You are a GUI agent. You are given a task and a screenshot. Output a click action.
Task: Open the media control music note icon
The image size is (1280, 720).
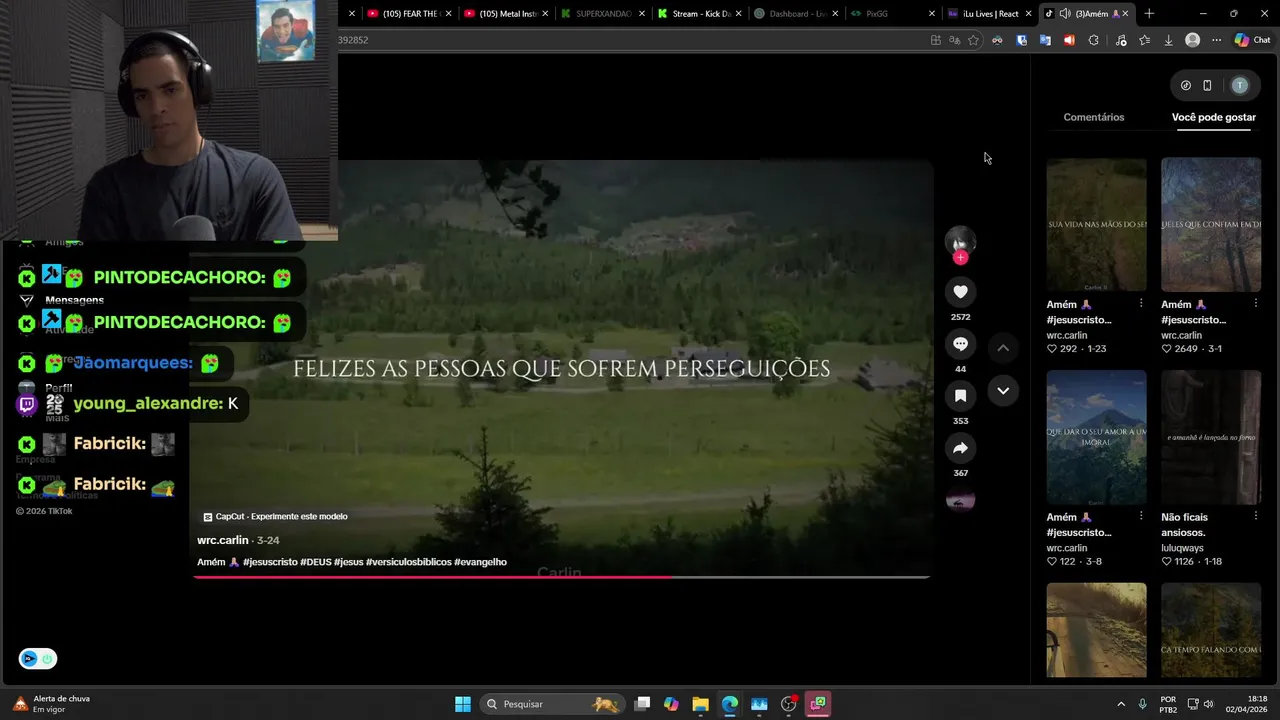point(1120,40)
